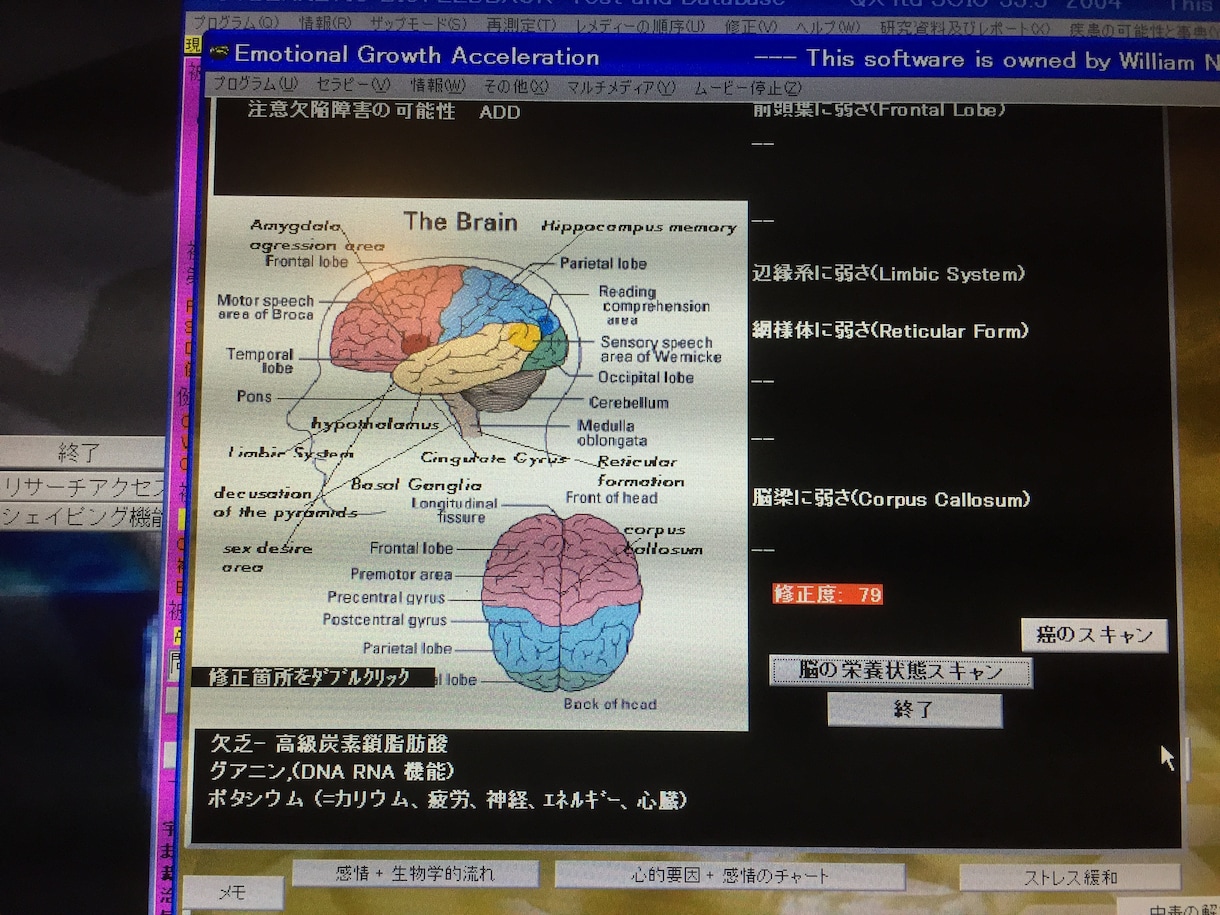This screenshot has height=915, width=1220.
Task: Click 終了 button below the nutrition scan
Action: (x=914, y=710)
